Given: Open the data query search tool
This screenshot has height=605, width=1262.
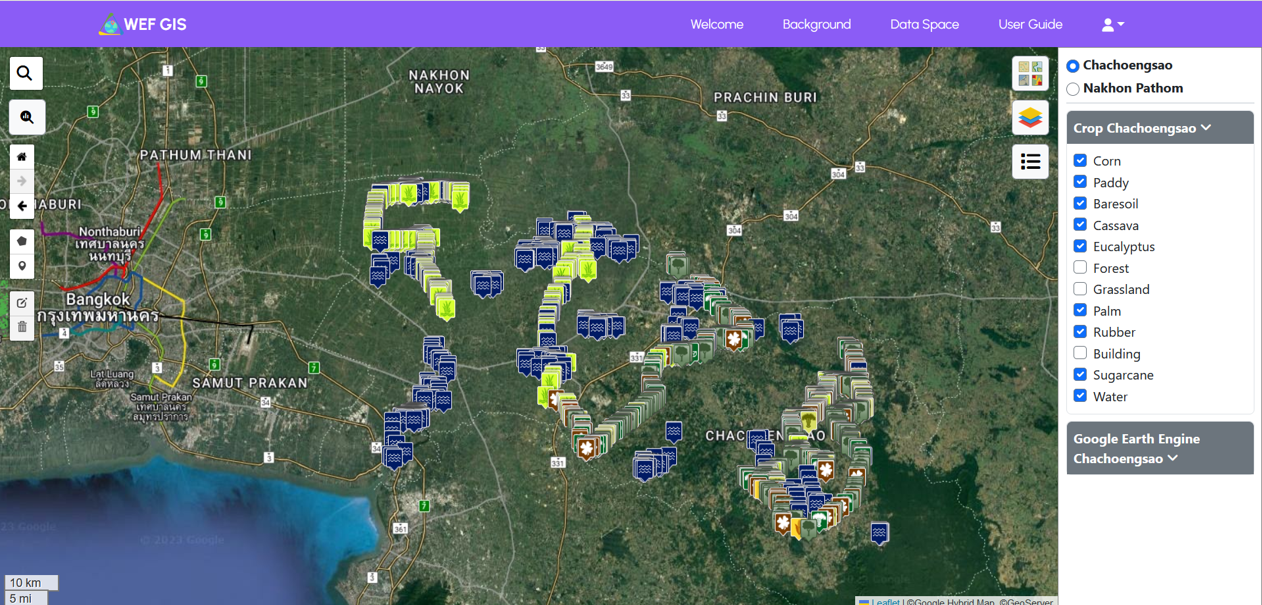Looking at the screenshot, I should pyautogui.click(x=26, y=117).
